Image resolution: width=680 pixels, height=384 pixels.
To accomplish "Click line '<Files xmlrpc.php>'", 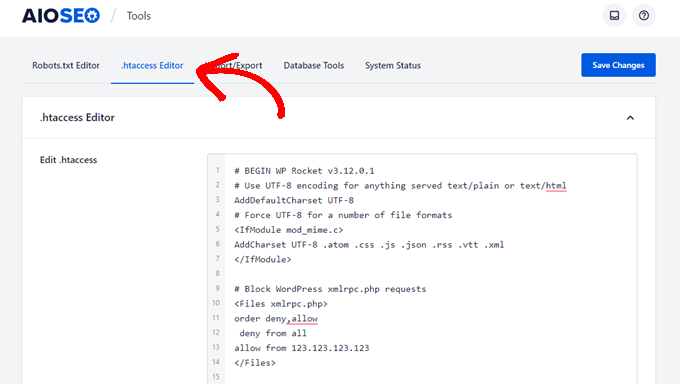I will coord(281,304).
